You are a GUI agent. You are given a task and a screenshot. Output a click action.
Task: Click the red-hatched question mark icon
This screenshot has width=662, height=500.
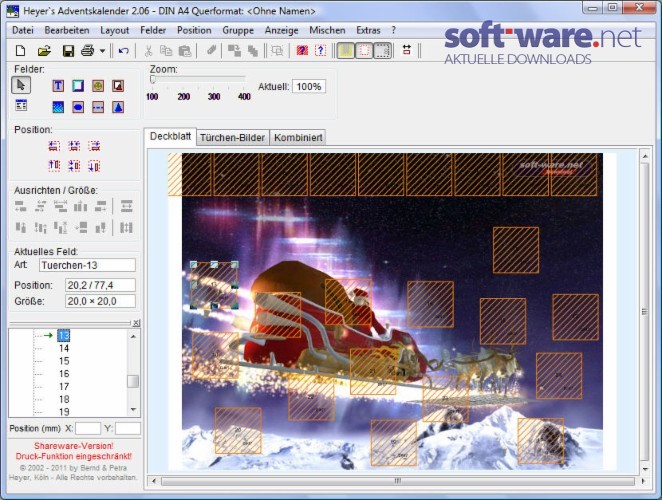[302, 51]
